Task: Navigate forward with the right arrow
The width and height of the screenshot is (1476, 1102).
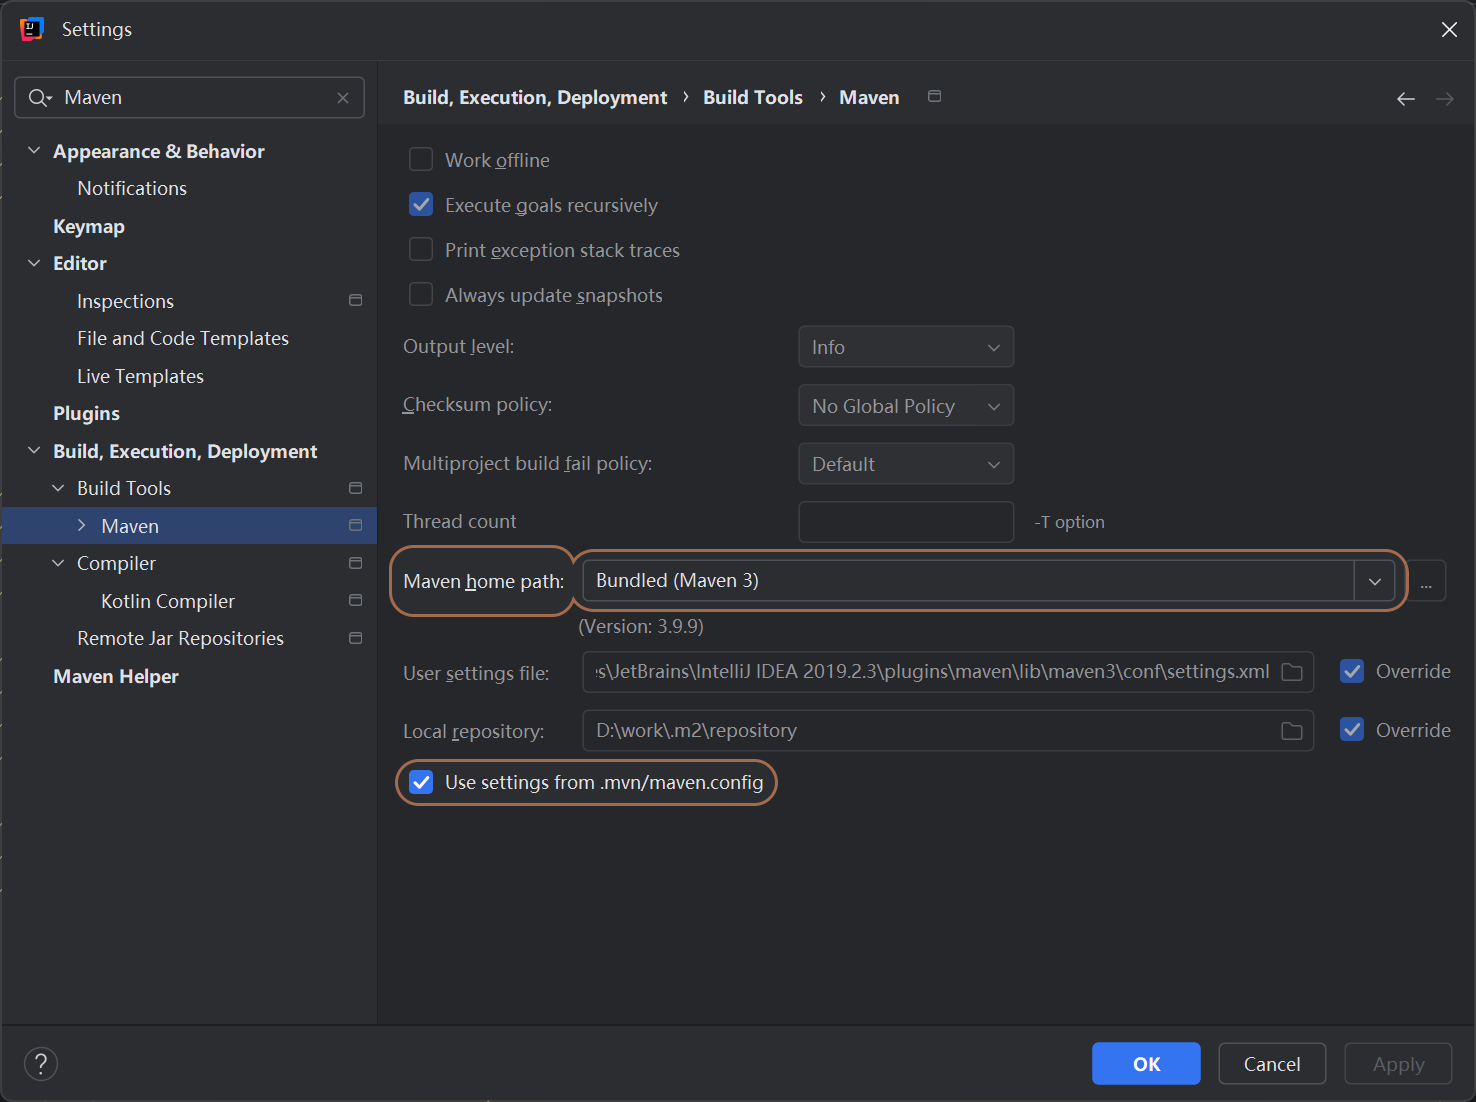Action: click(x=1445, y=98)
